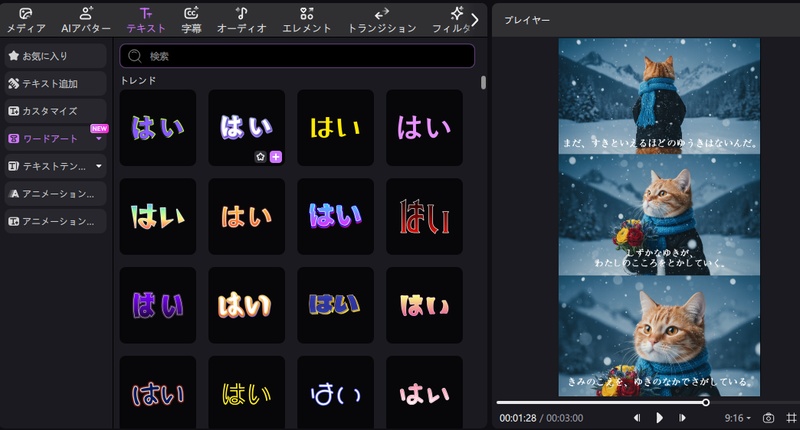The width and height of the screenshot is (800, 430).
Task: Click the 検索 search field
Action: coord(297,56)
